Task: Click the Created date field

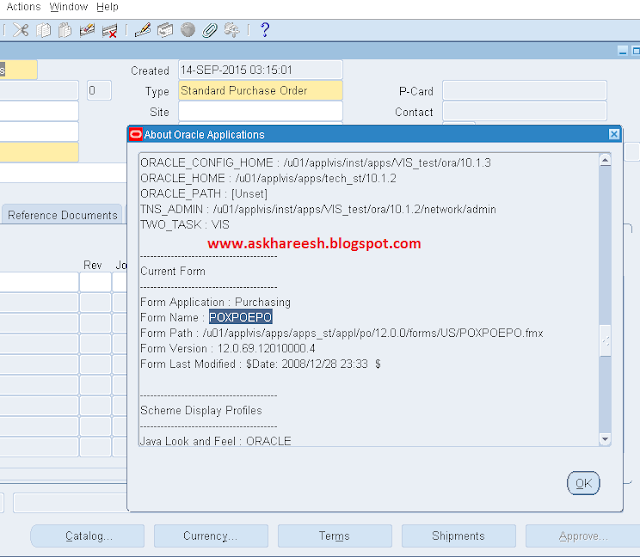Action: (x=260, y=70)
